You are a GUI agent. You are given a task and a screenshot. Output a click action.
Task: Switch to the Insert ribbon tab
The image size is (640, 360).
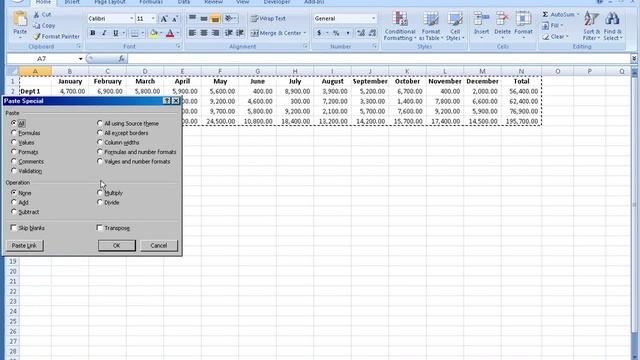pos(72,2)
